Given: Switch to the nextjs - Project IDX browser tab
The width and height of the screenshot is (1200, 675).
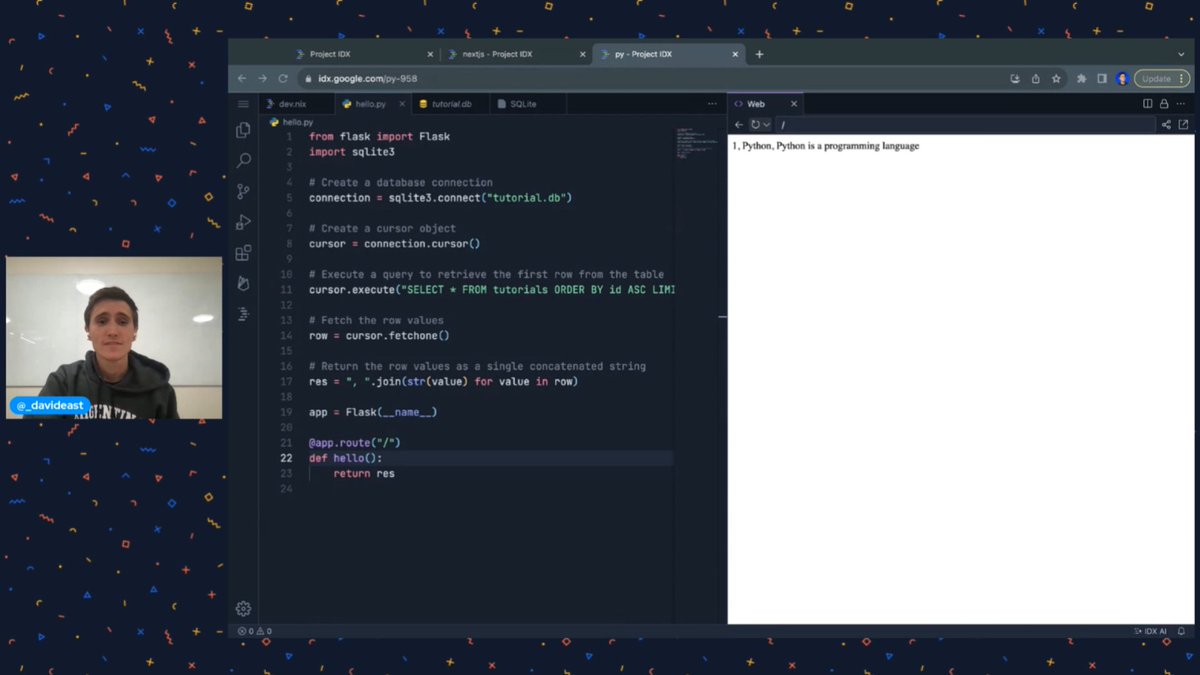Looking at the screenshot, I should click(517, 54).
